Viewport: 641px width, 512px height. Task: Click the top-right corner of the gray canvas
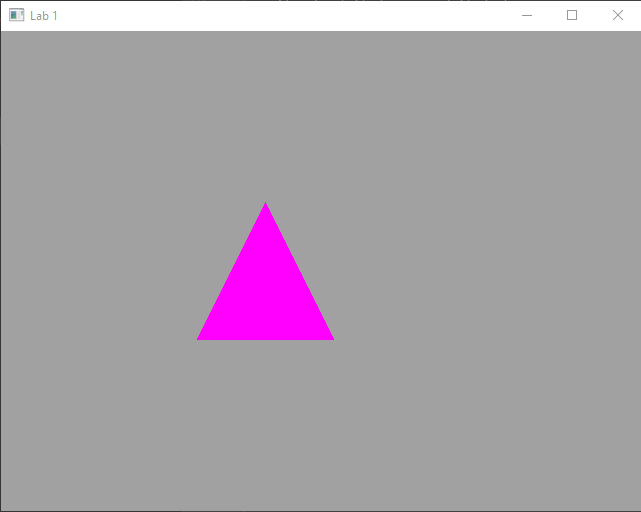636,35
